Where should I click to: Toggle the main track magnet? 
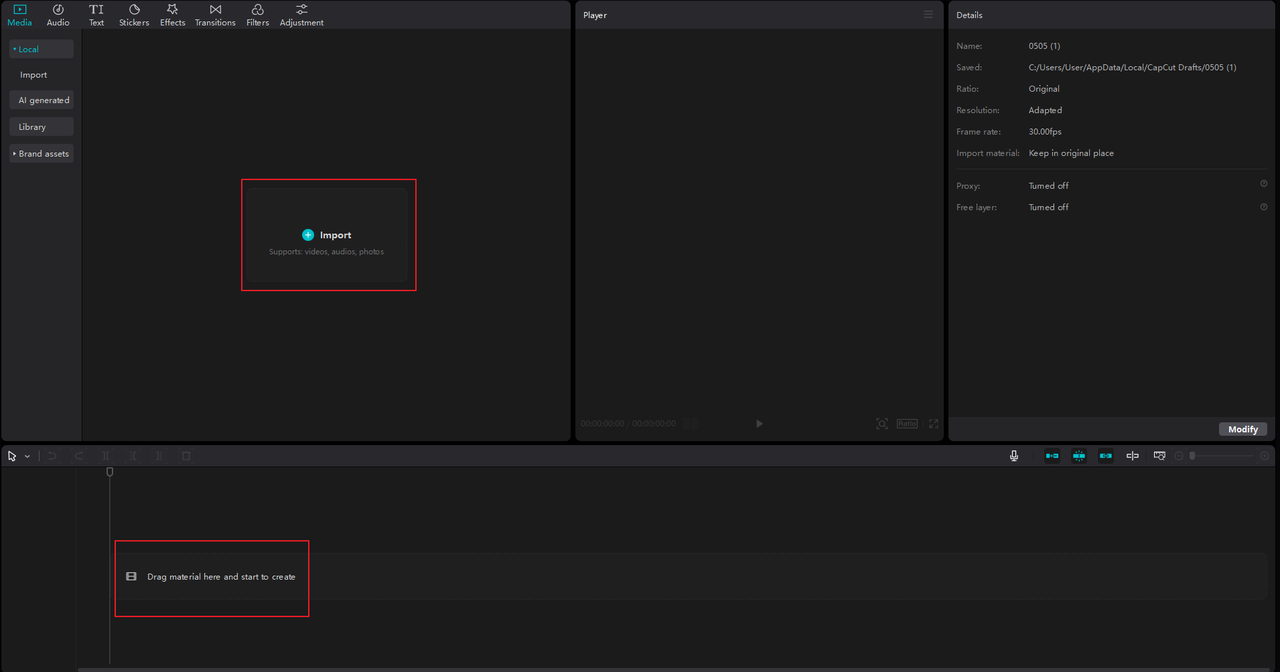tap(1052, 456)
